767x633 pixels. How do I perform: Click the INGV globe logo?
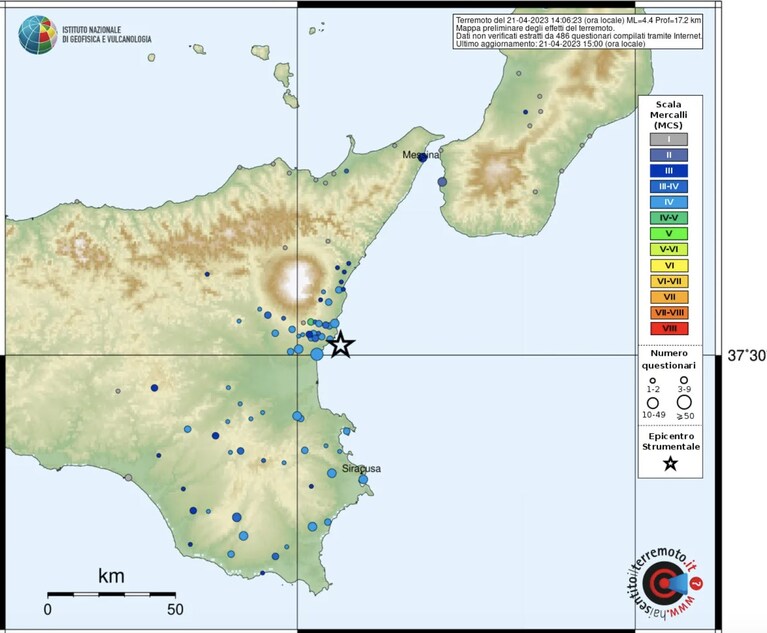click(38, 35)
